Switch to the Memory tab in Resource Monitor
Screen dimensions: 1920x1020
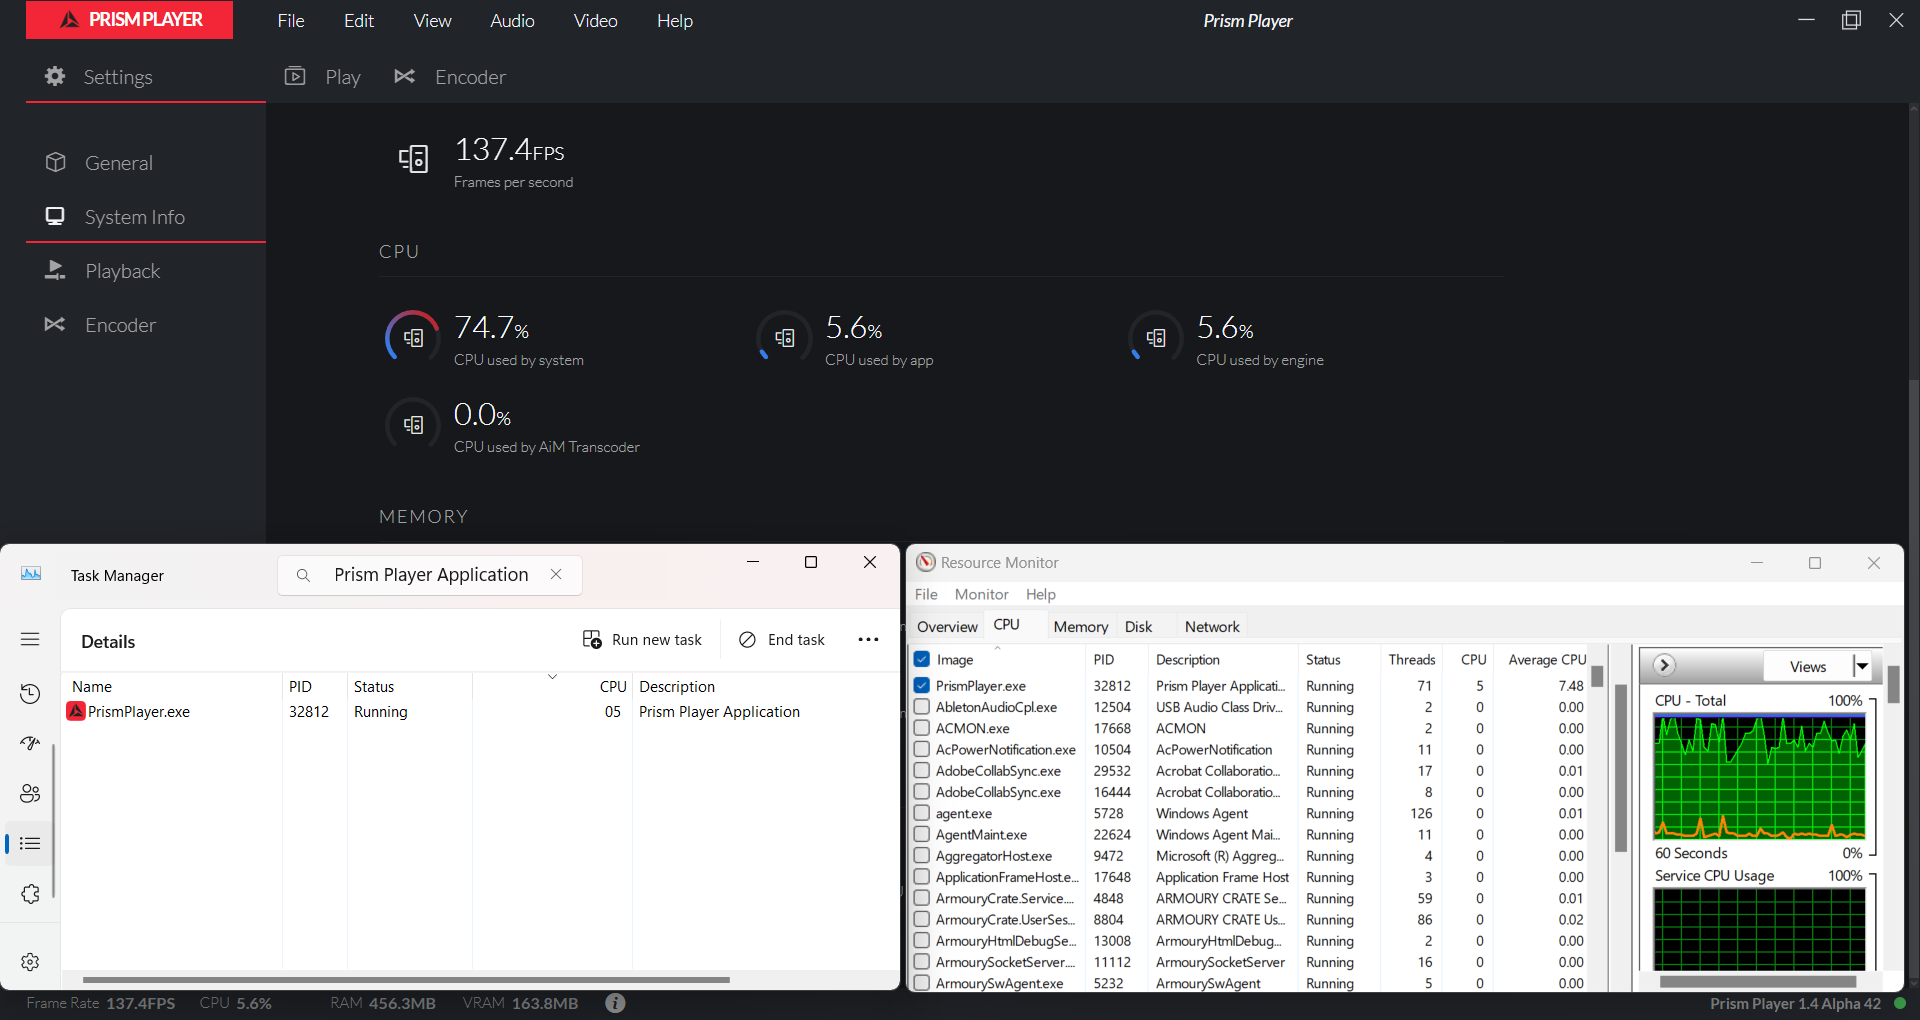(x=1081, y=627)
